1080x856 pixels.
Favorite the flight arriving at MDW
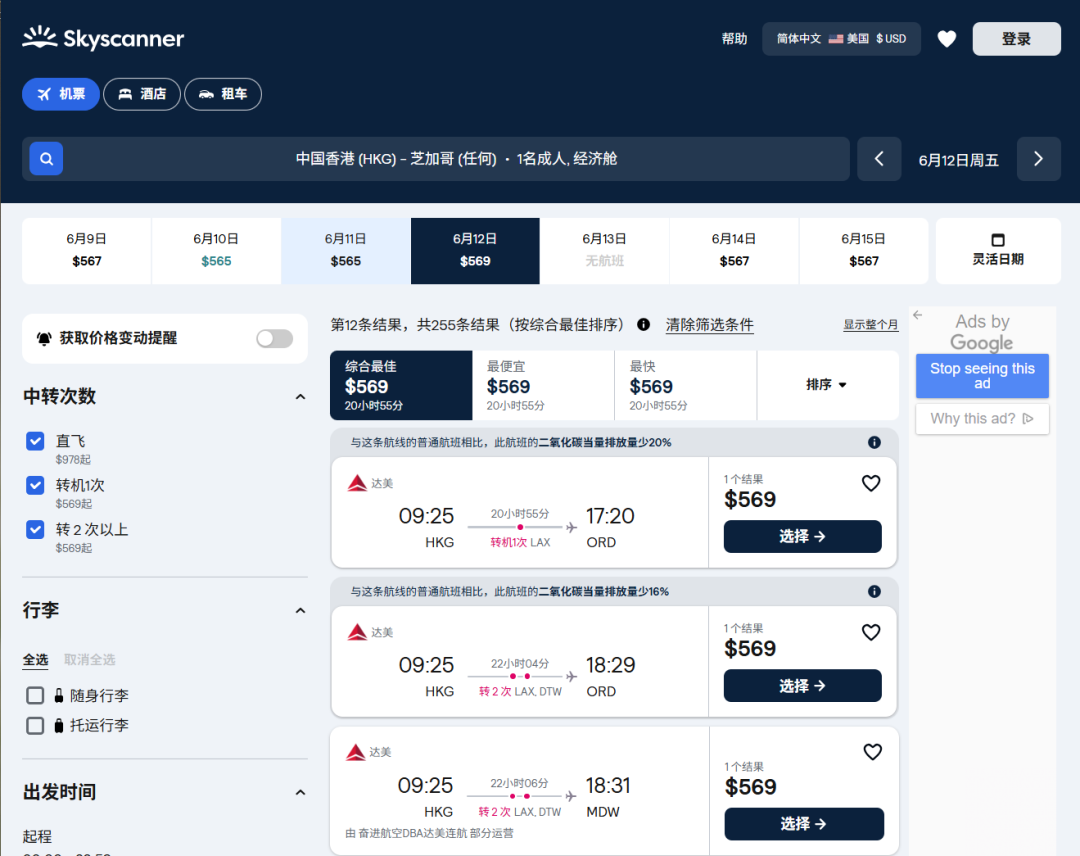(872, 752)
